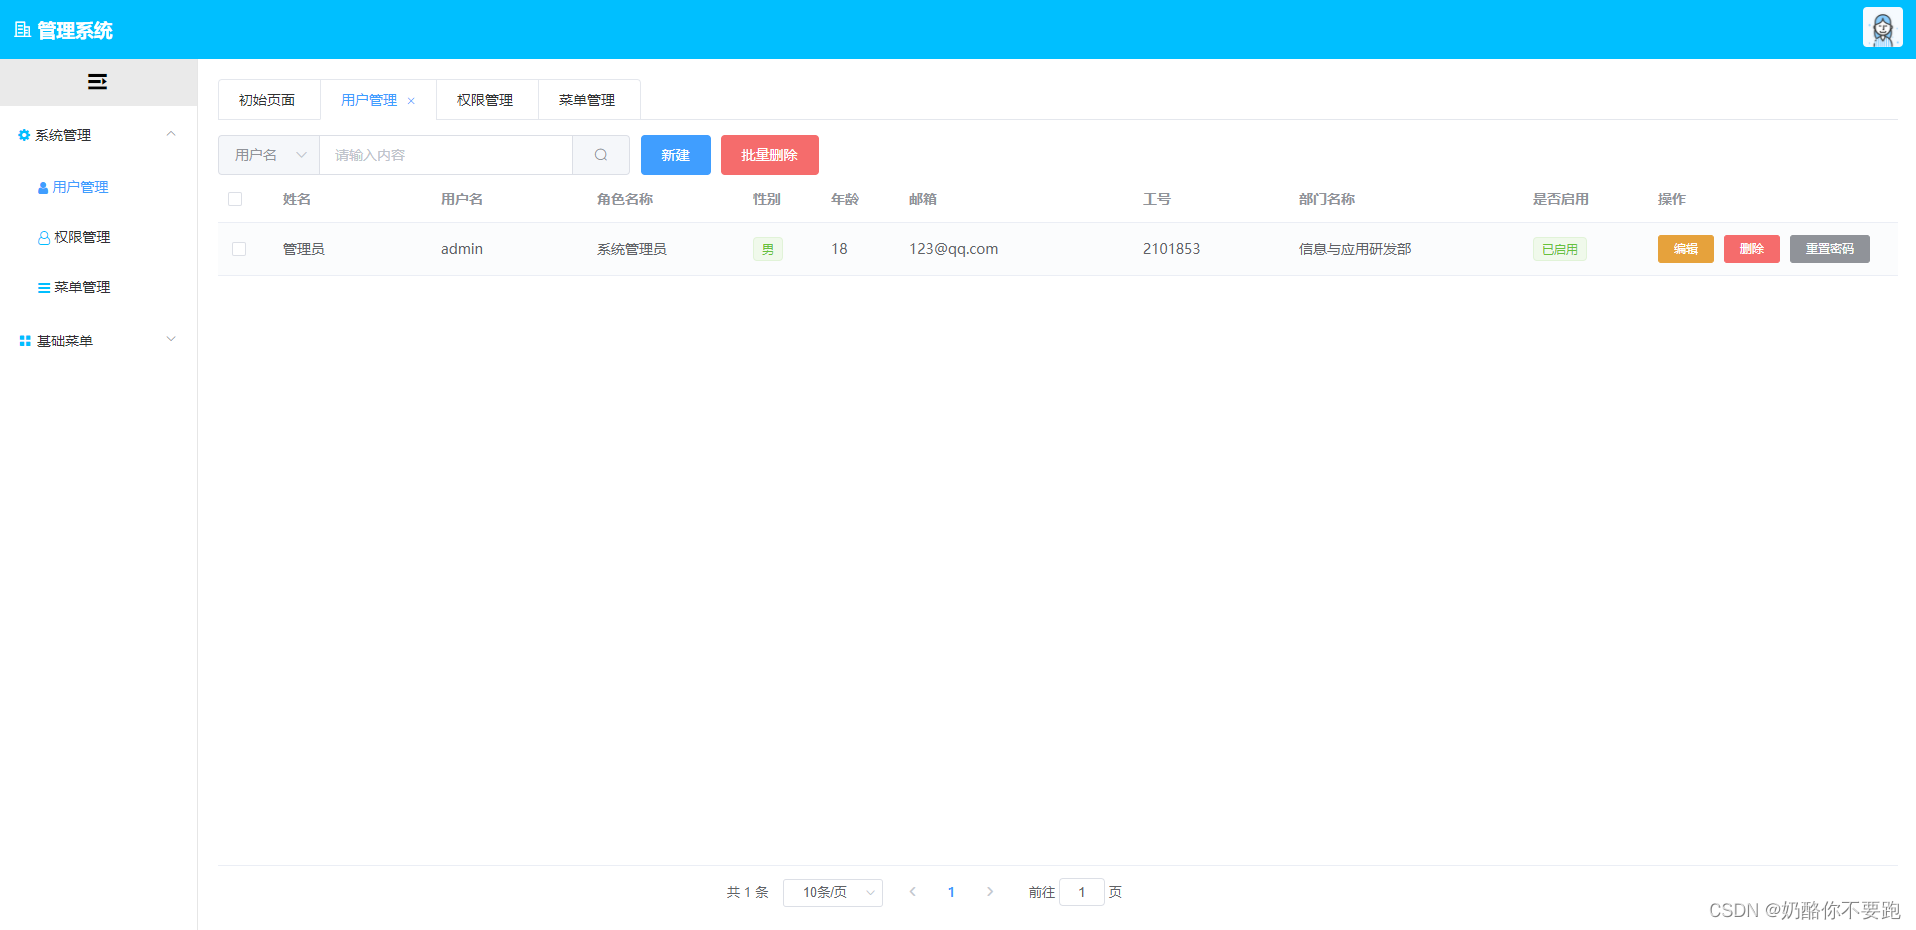Click the 新建 button
Screen dimensions: 1916x930
pyautogui.click(x=675, y=155)
